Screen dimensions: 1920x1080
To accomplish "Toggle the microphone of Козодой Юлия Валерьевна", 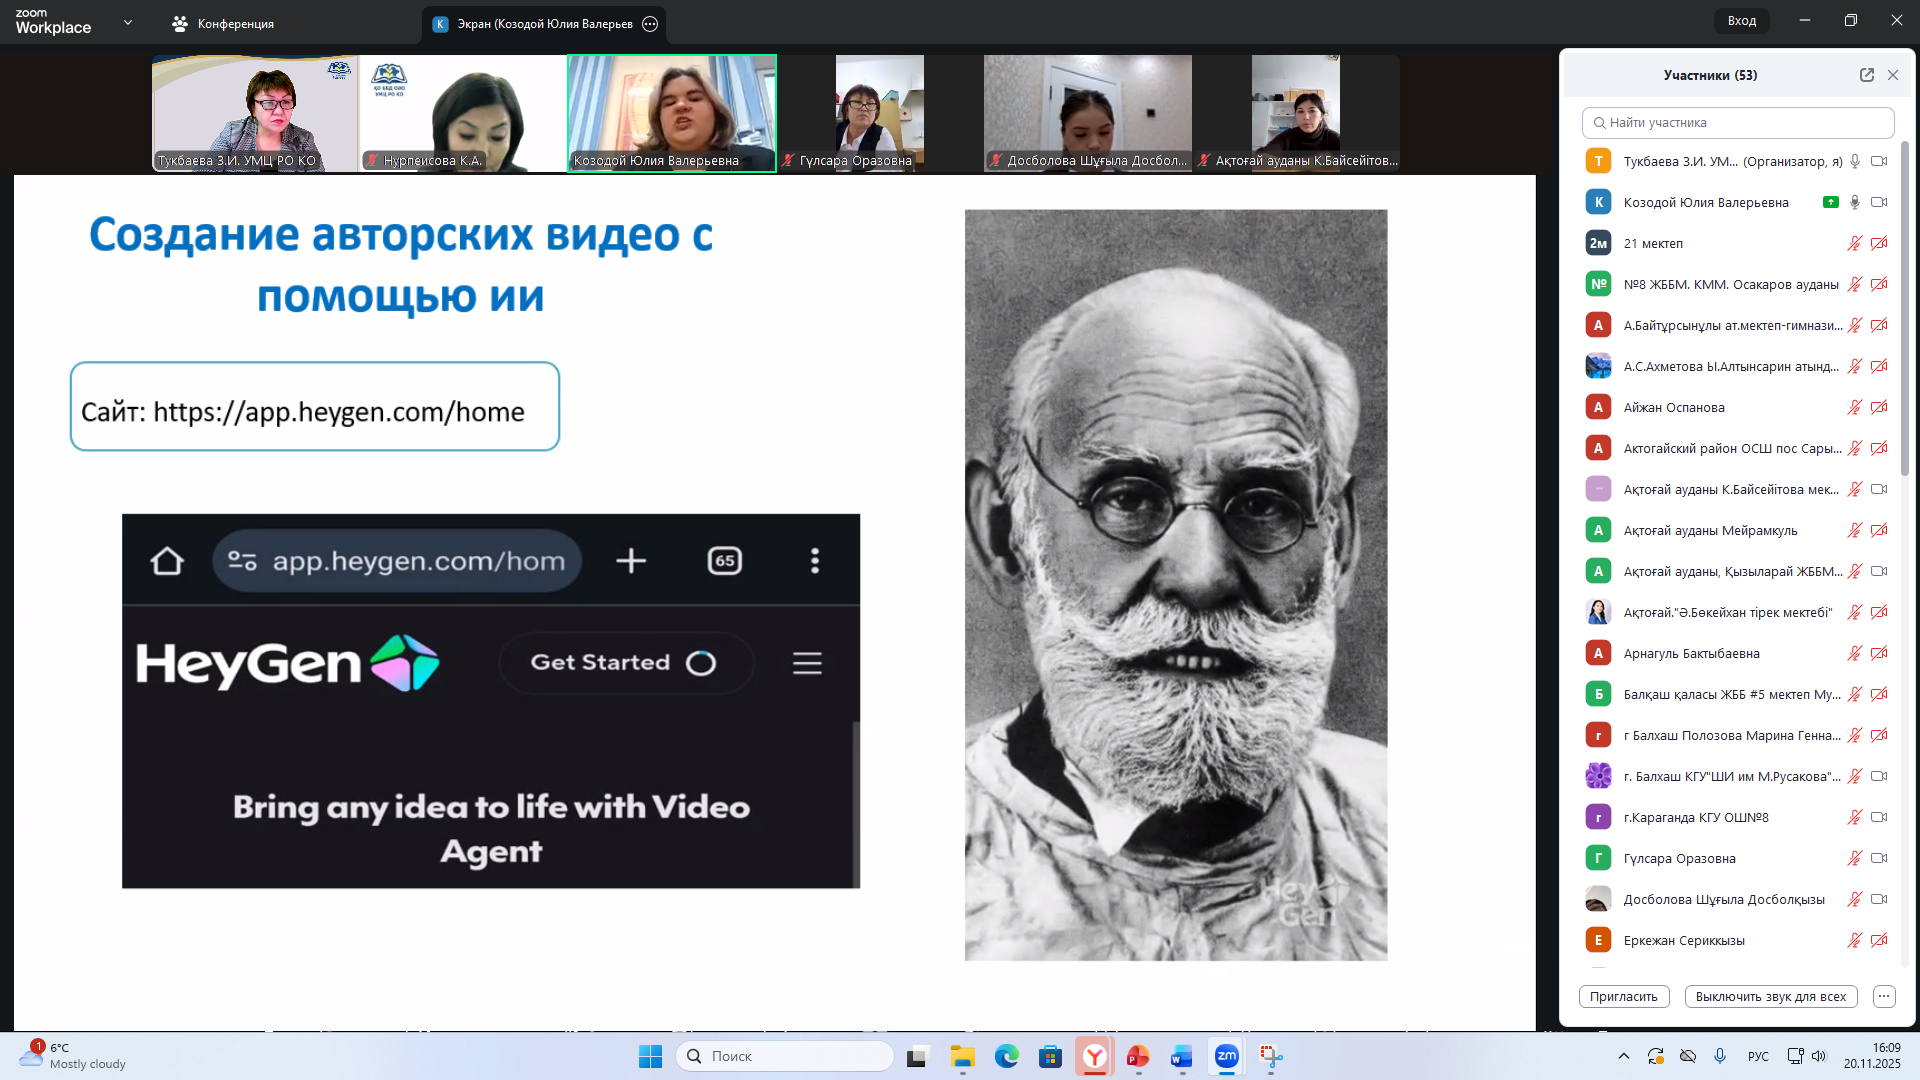I will click(x=1854, y=202).
